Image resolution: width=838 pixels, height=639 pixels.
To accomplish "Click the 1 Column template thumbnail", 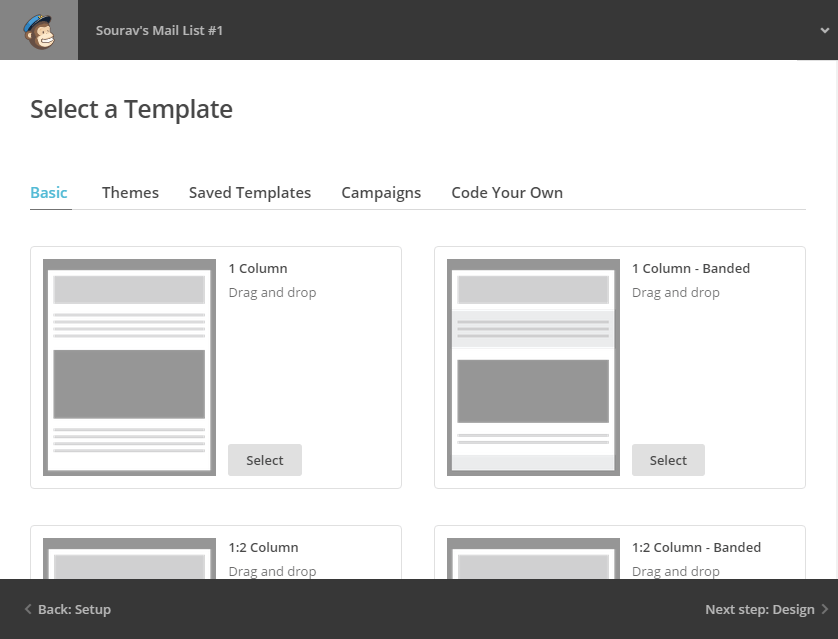I will (129, 367).
